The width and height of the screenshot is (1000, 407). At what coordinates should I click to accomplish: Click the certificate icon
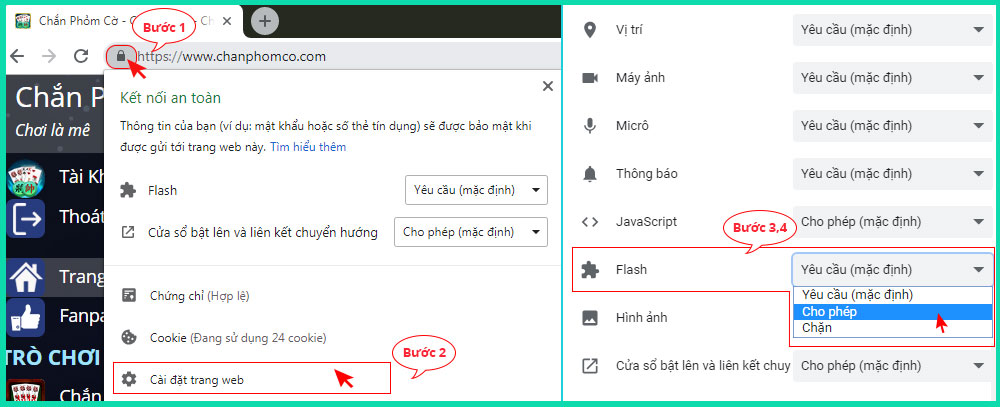129,295
